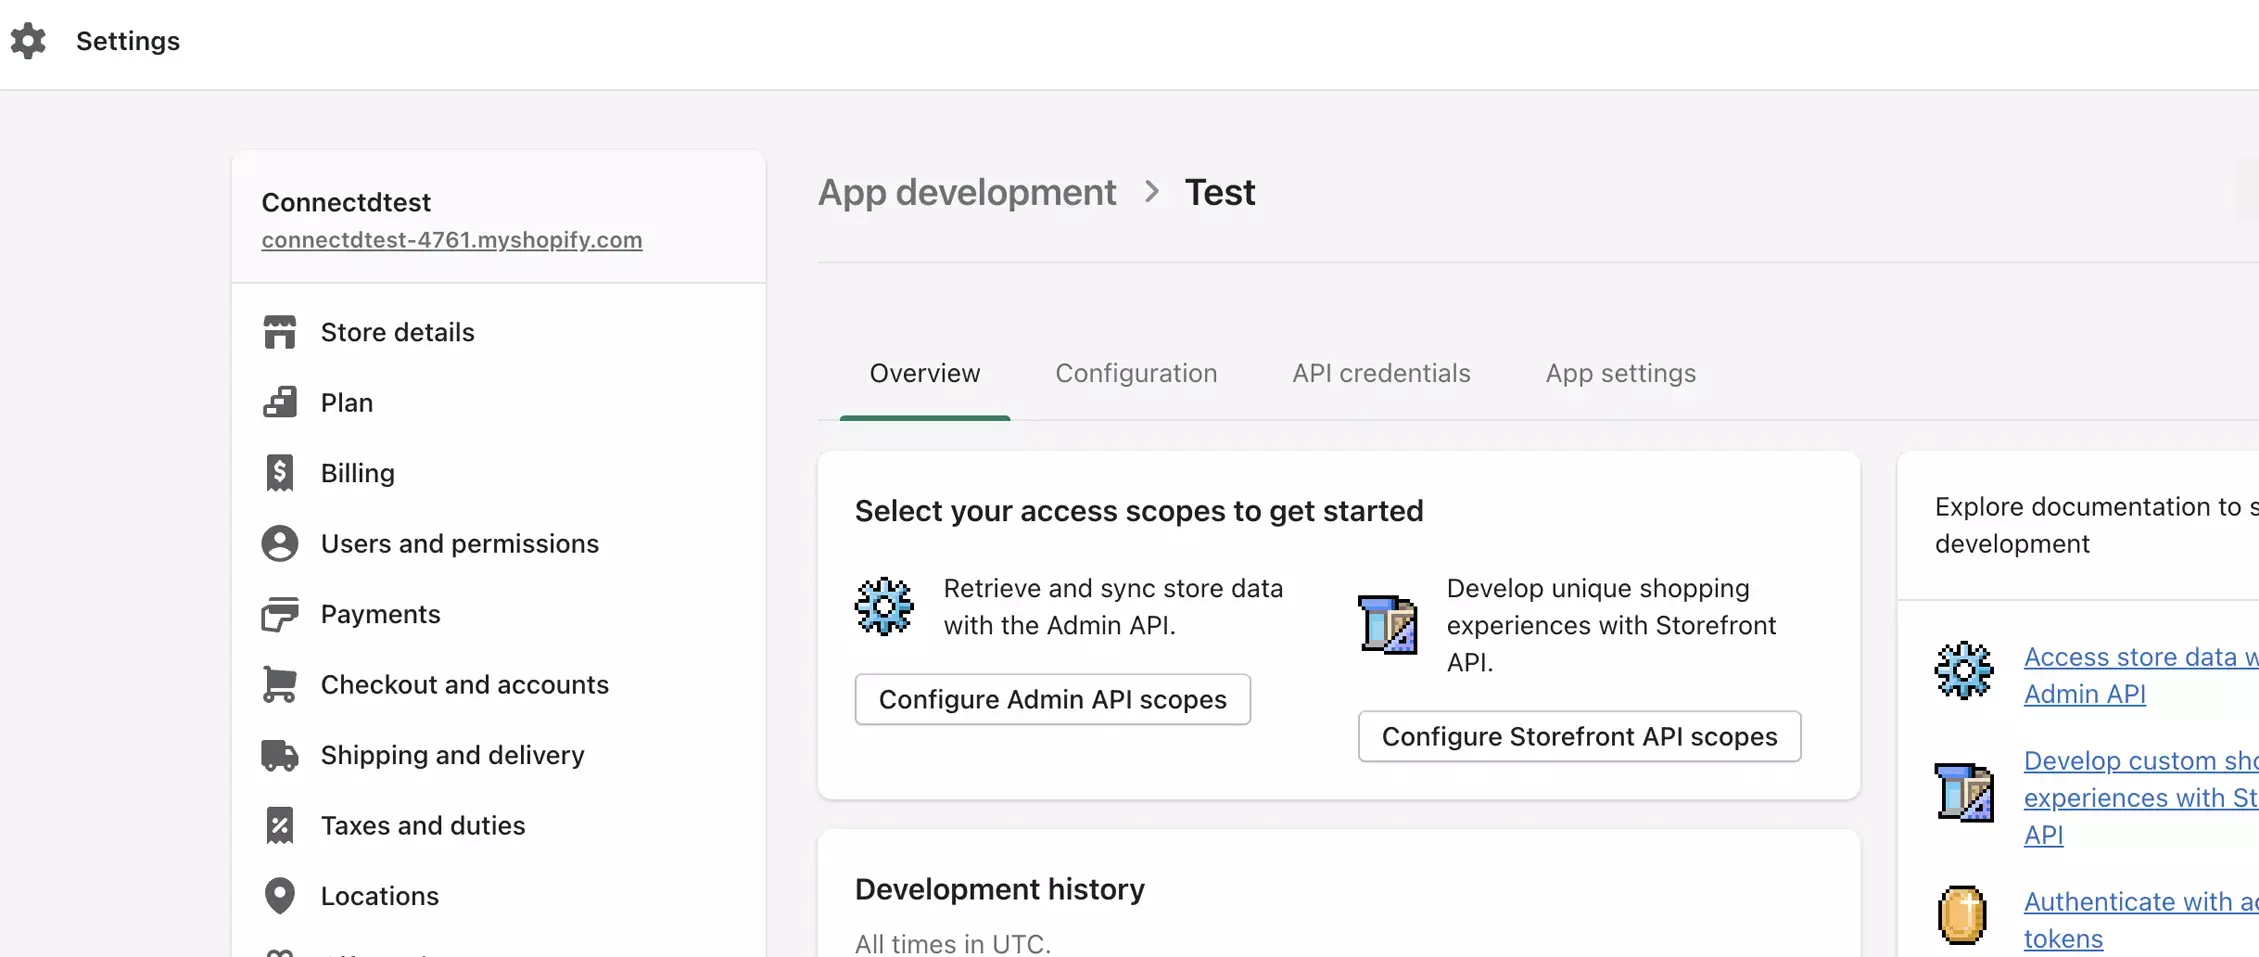Open Develop custom shopping experiences link
The width and height of the screenshot is (2259, 957).
click(x=2141, y=797)
